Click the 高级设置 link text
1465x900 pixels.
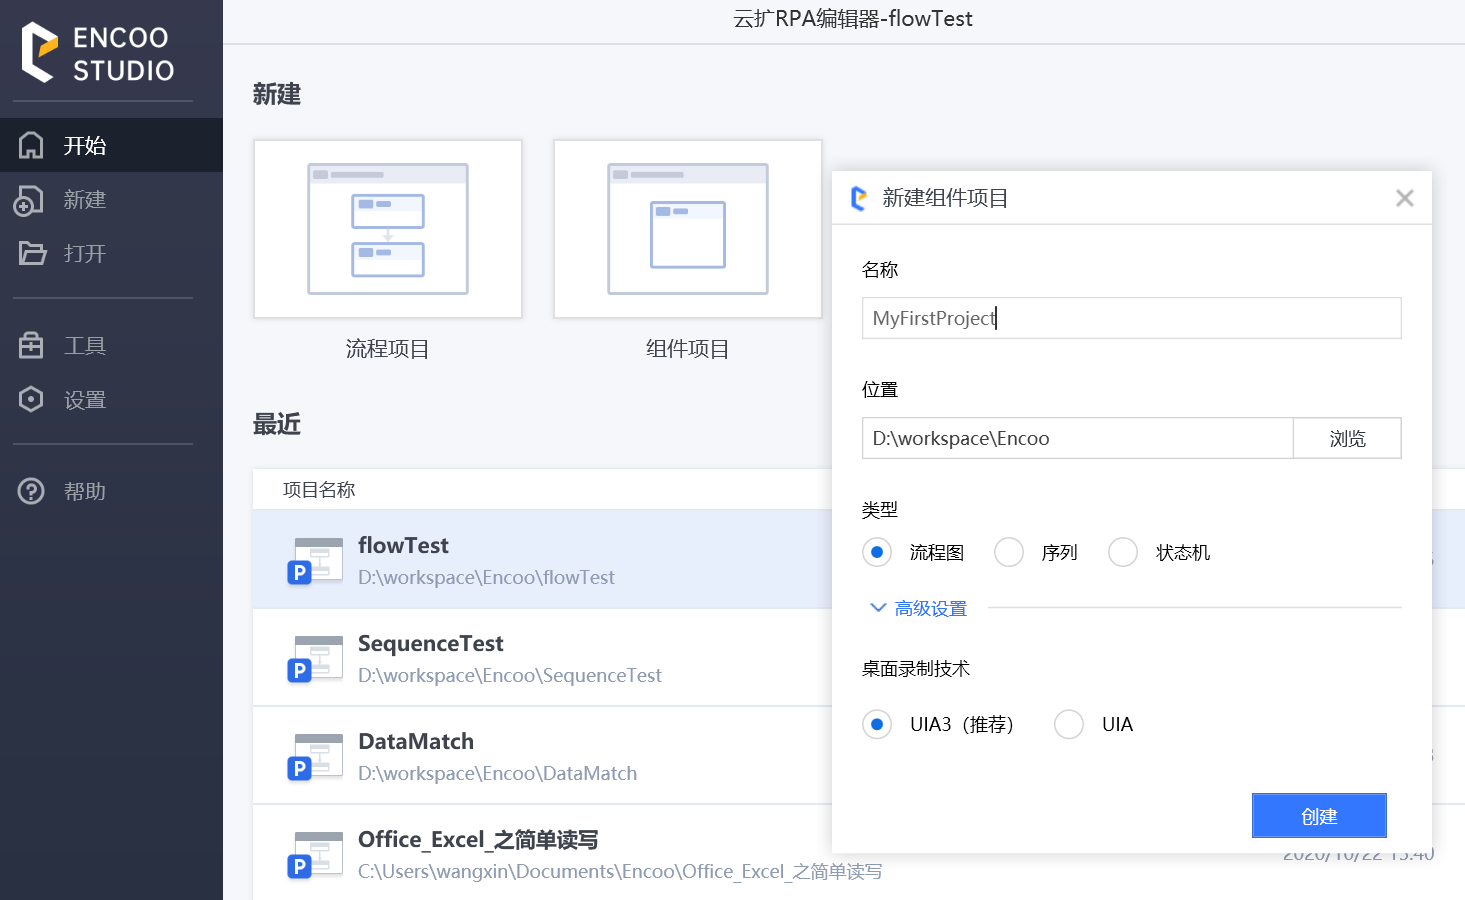[931, 608]
